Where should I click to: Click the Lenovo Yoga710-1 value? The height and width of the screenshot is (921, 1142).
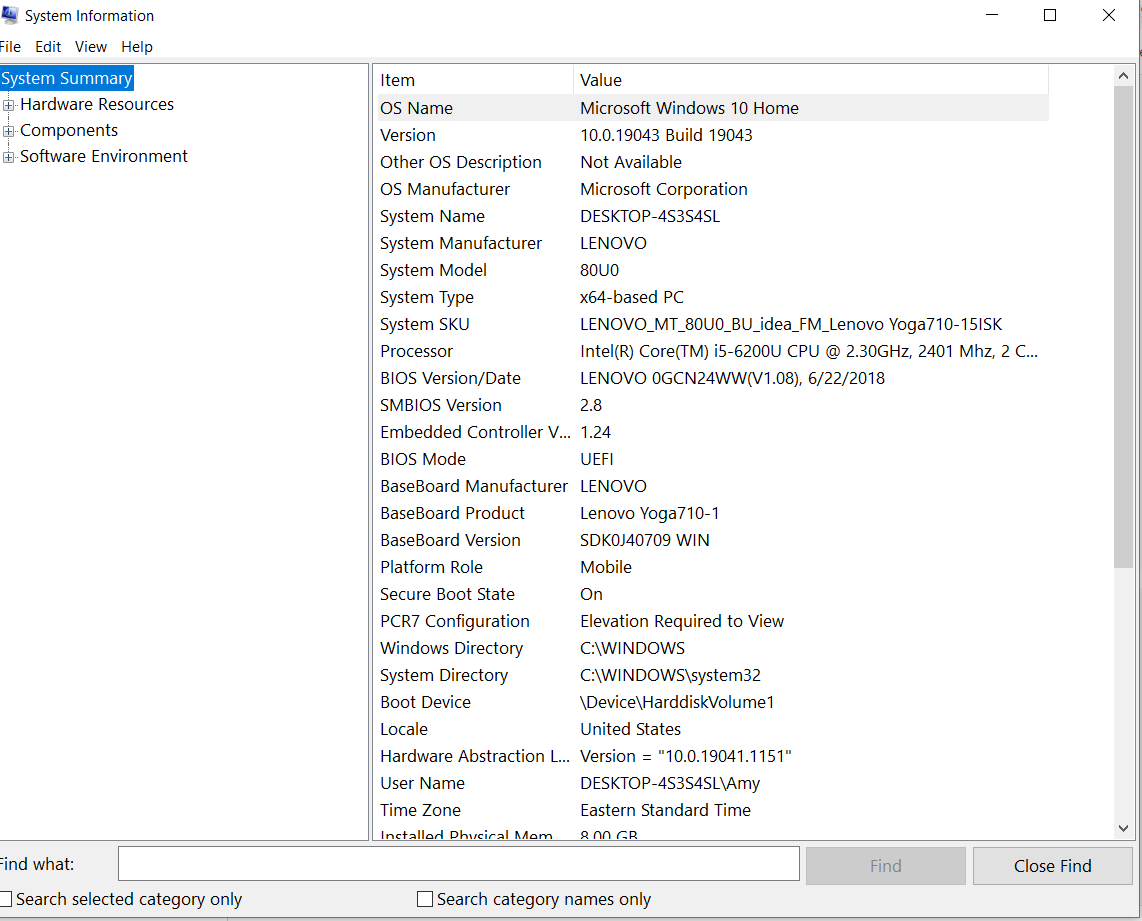[650, 513]
